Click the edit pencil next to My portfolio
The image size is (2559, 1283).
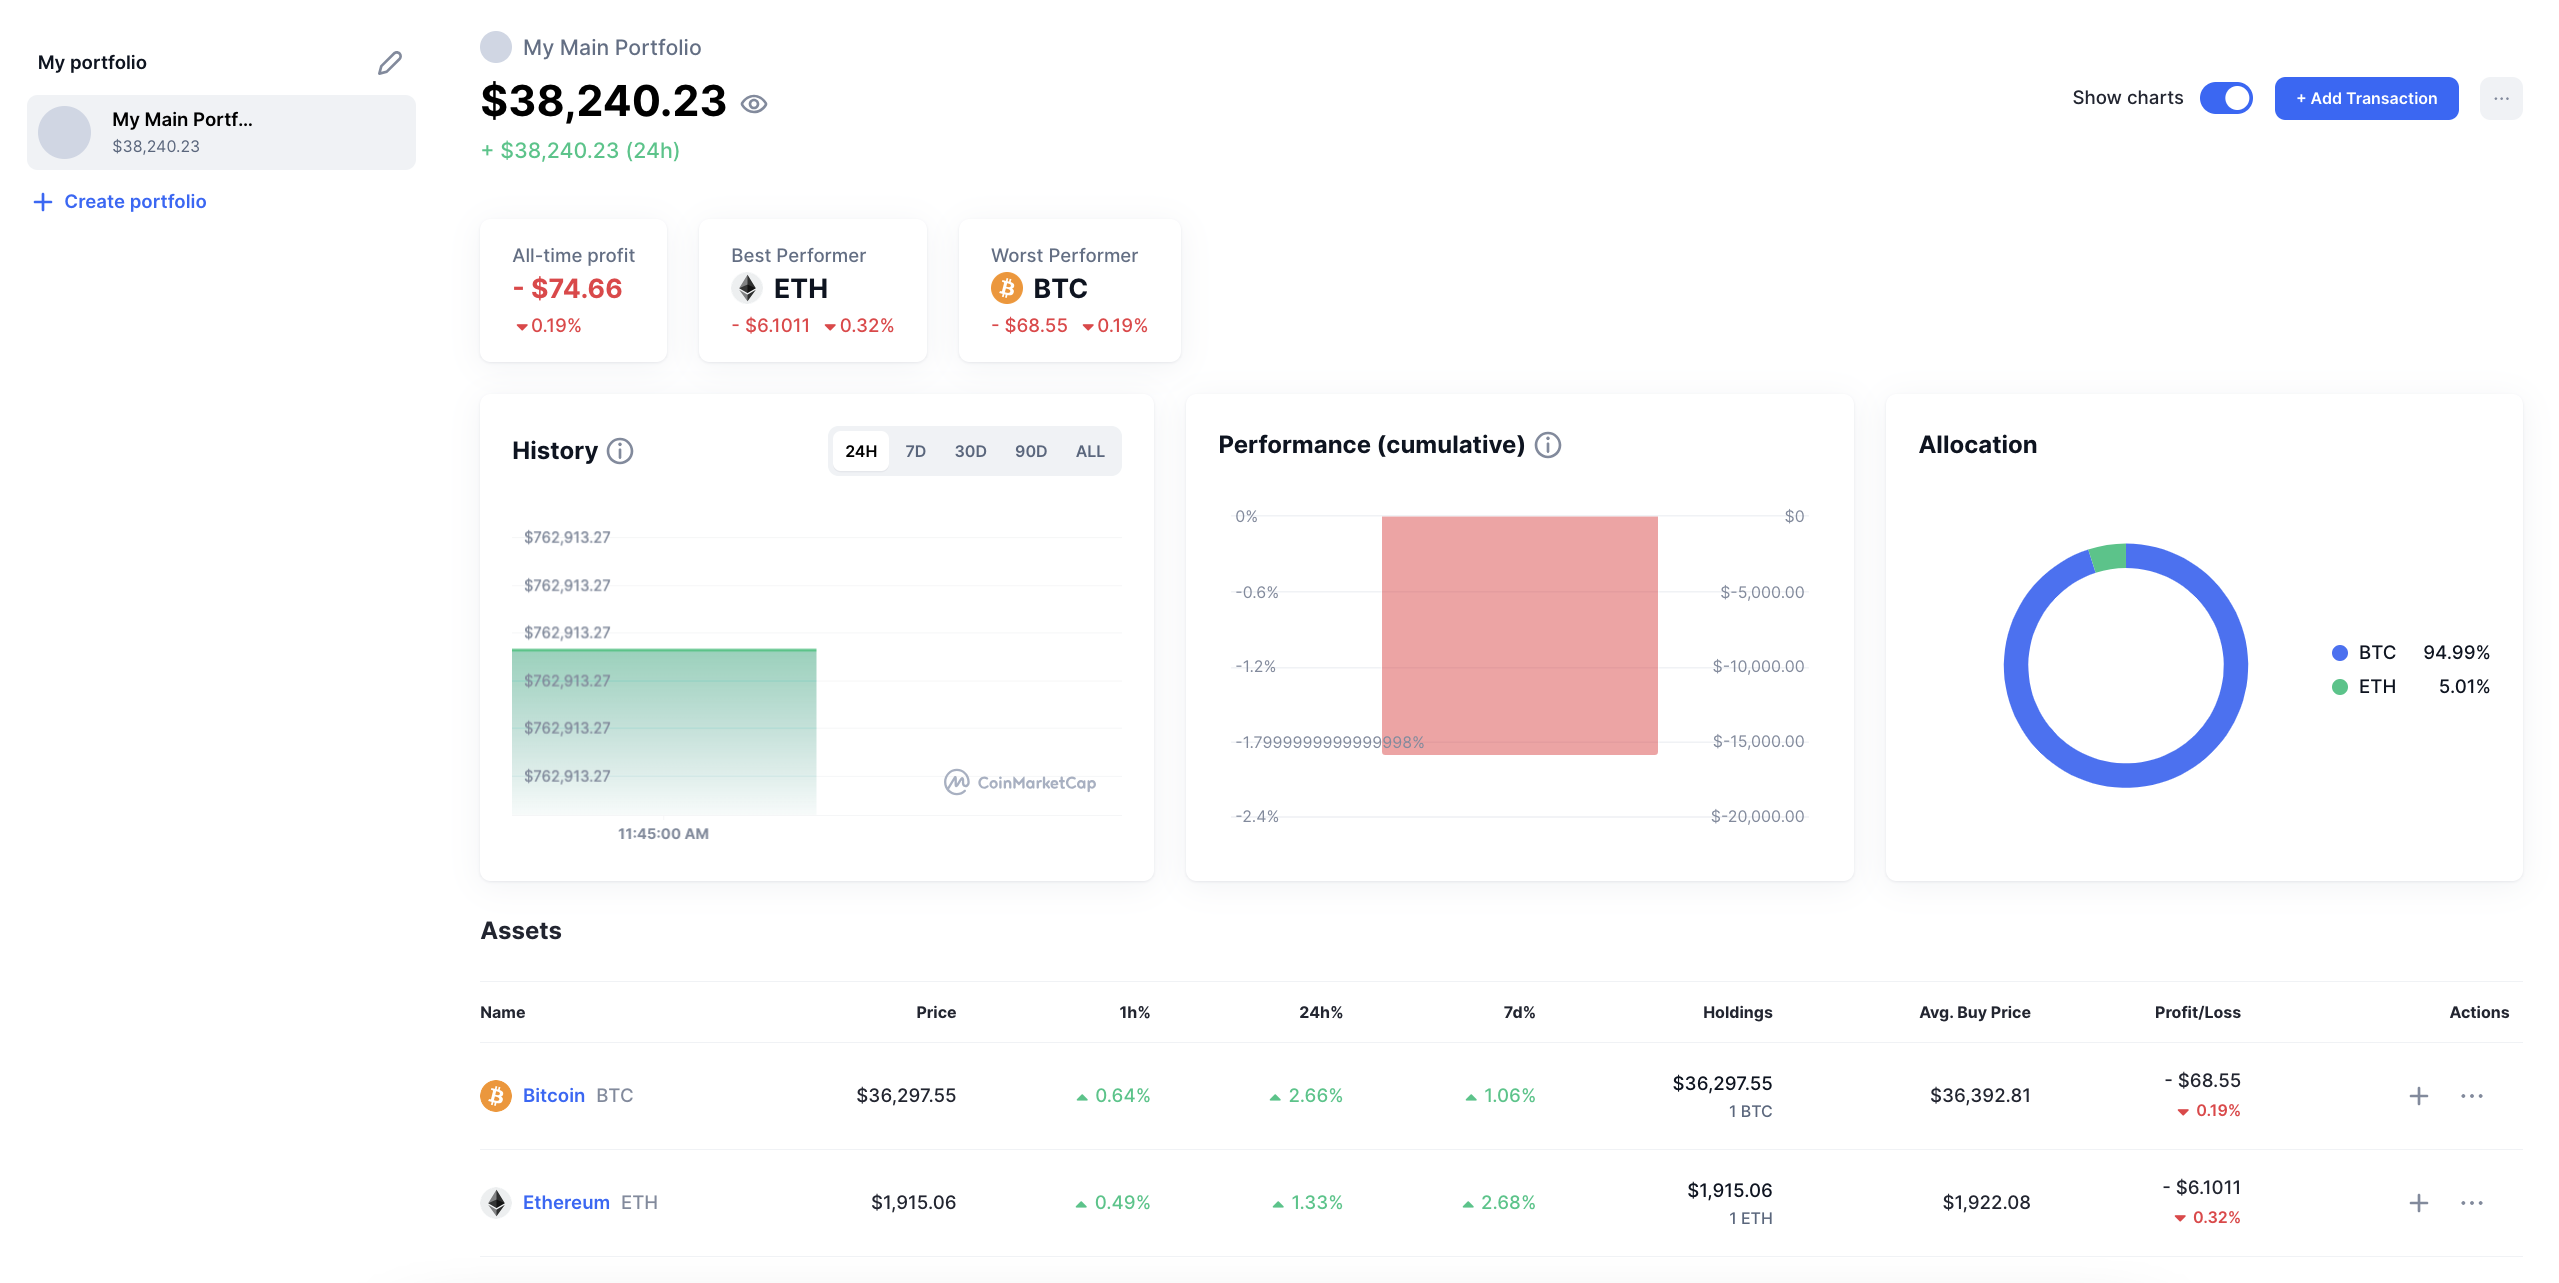[x=389, y=62]
